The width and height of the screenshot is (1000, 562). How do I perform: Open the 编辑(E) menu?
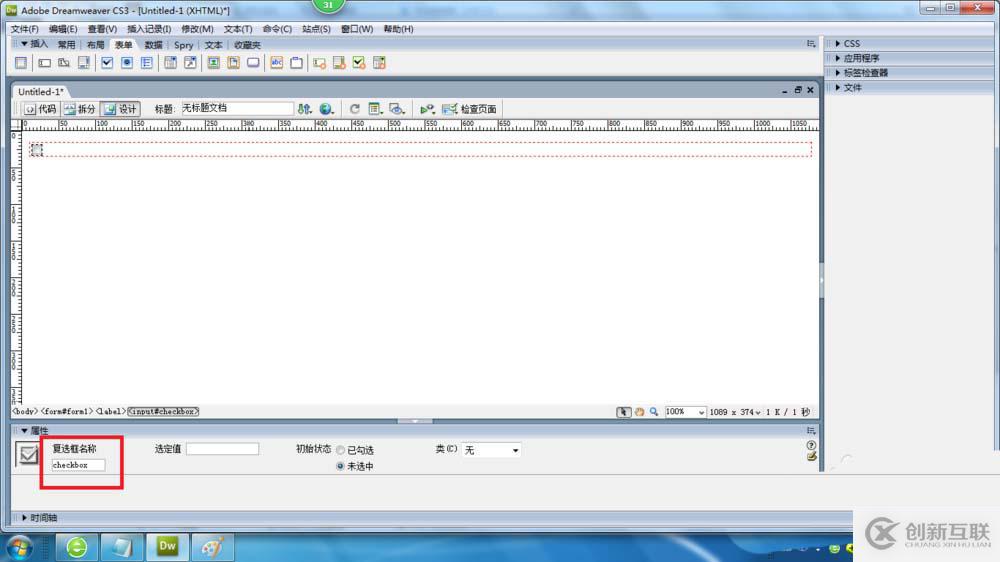[x=62, y=29]
